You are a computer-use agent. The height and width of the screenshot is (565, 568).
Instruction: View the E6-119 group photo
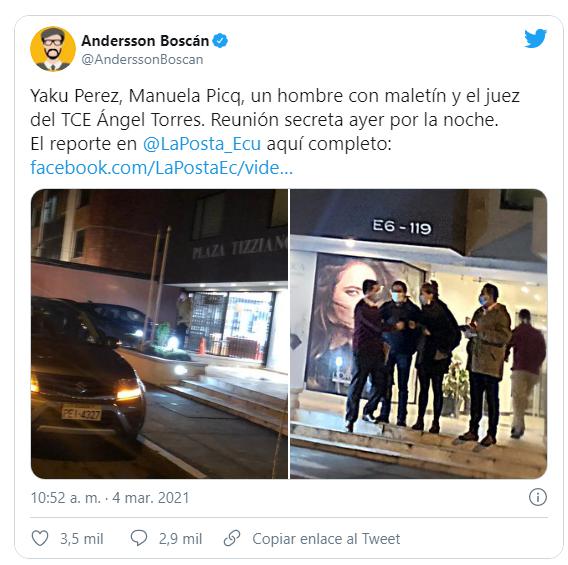coord(419,334)
